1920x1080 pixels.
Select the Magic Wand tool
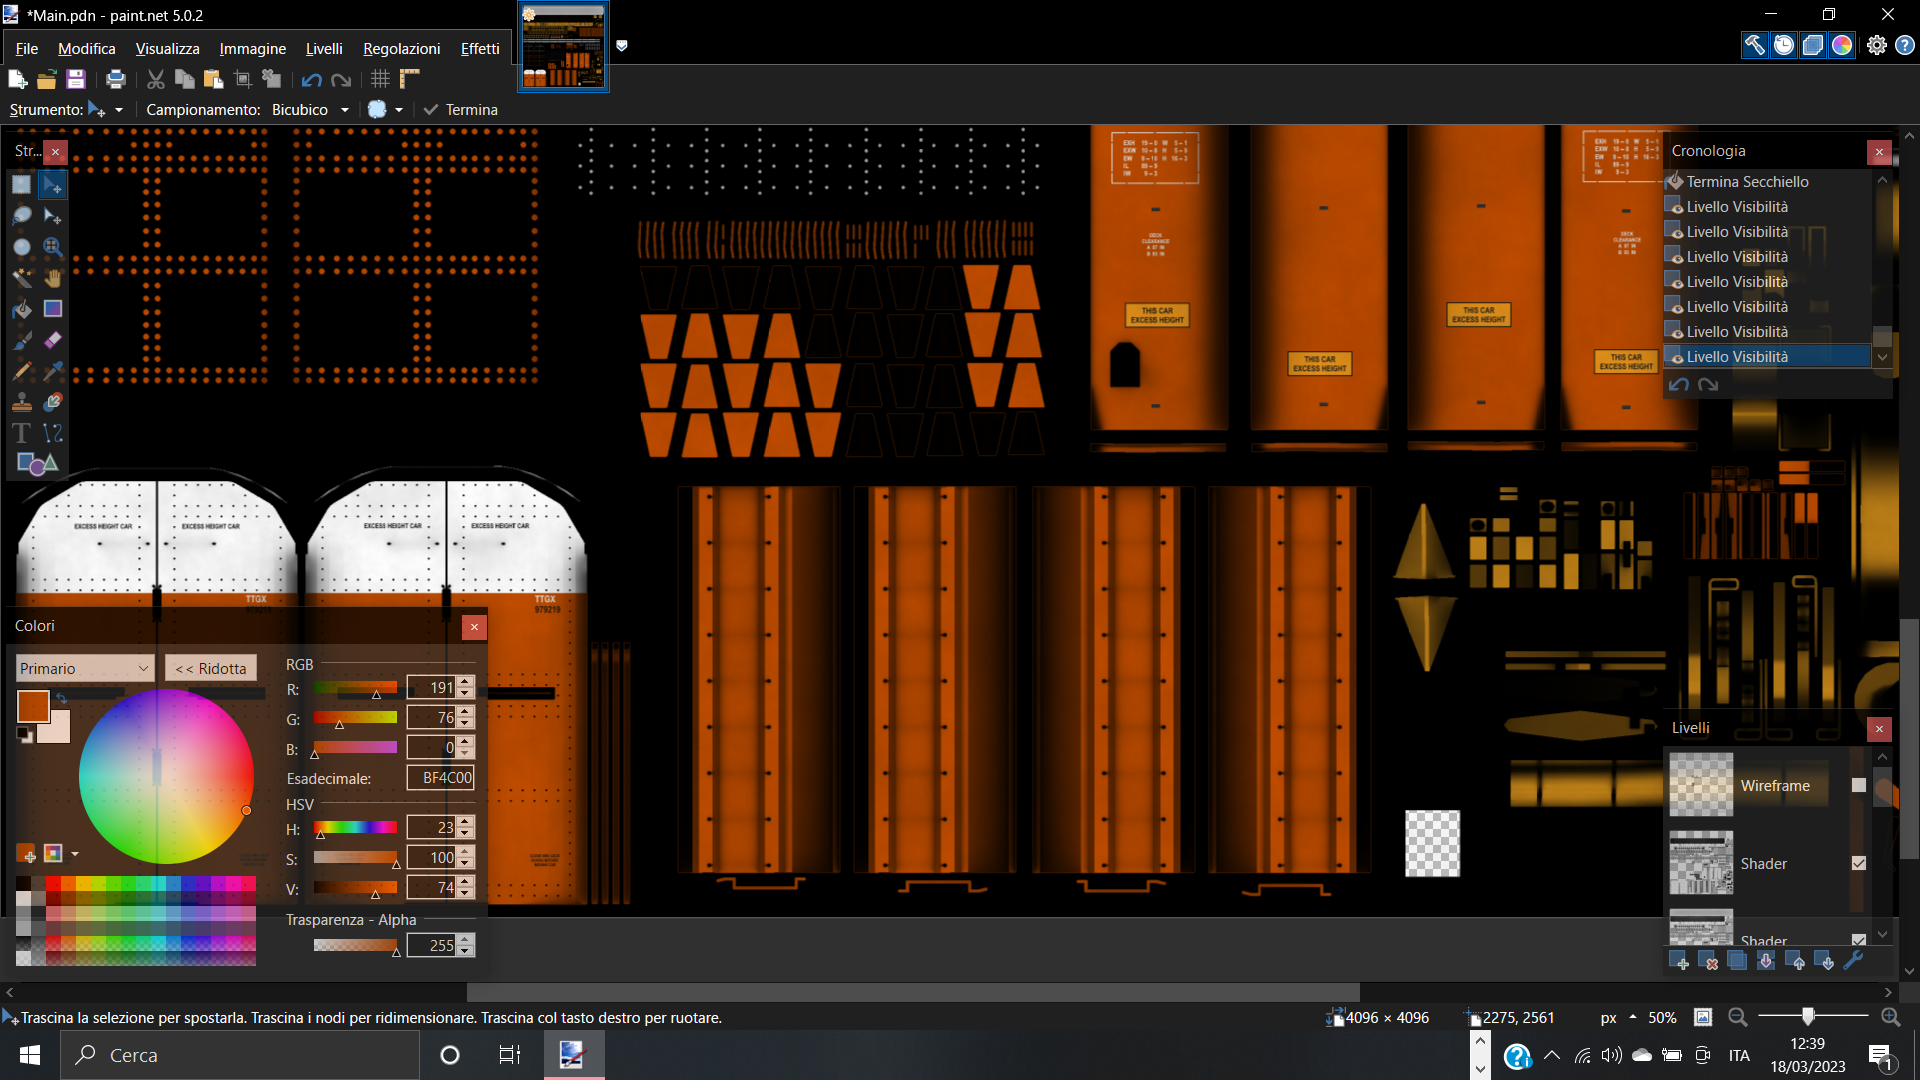coord(22,277)
